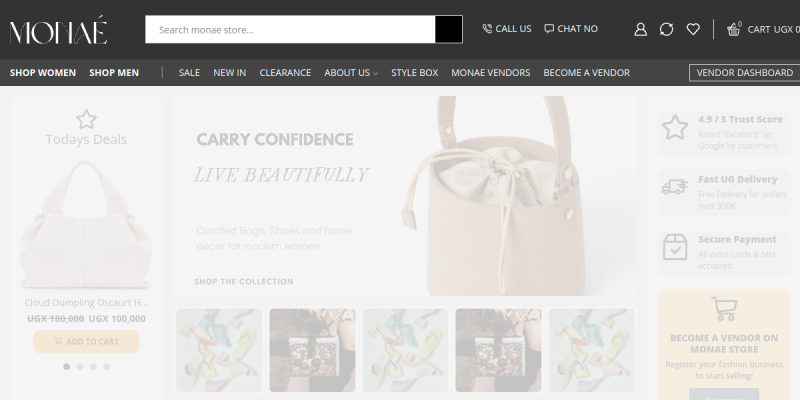Image resolution: width=800 pixels, height=400 pixels.
Task: Click Secure Payment heading
Action: pos(737,239)
